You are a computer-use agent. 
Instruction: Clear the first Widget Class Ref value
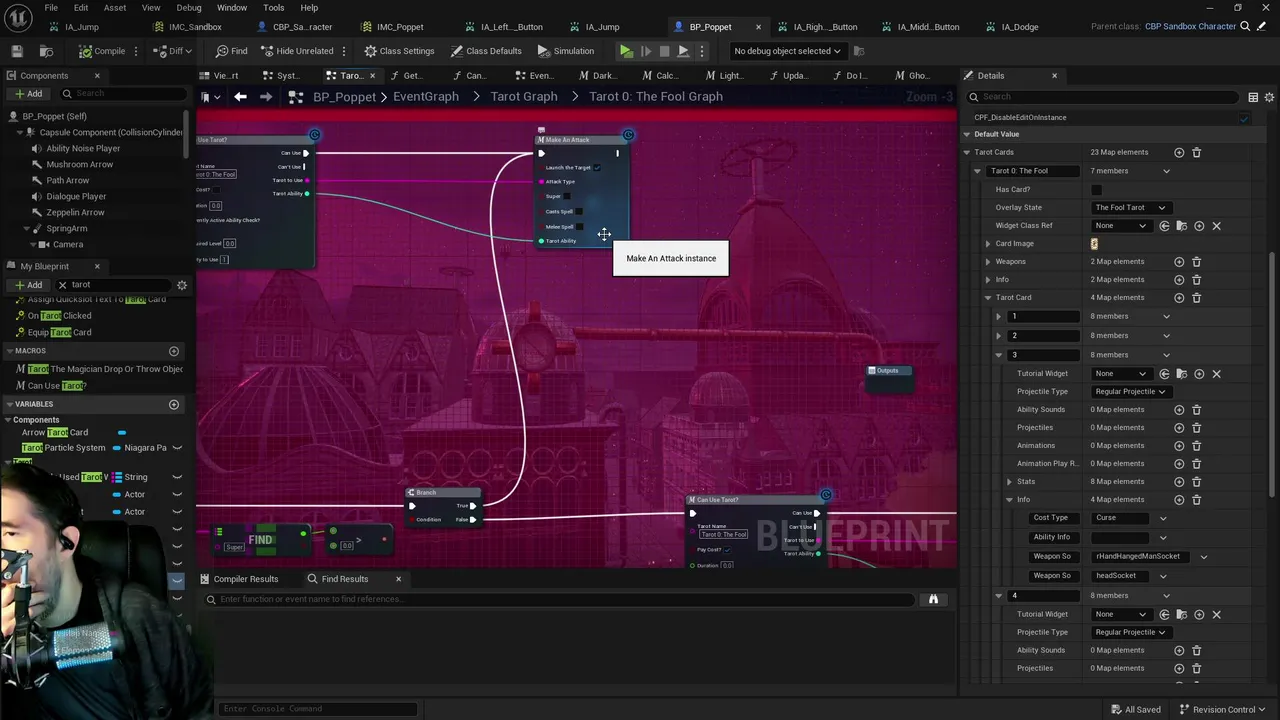point(1216,226)
